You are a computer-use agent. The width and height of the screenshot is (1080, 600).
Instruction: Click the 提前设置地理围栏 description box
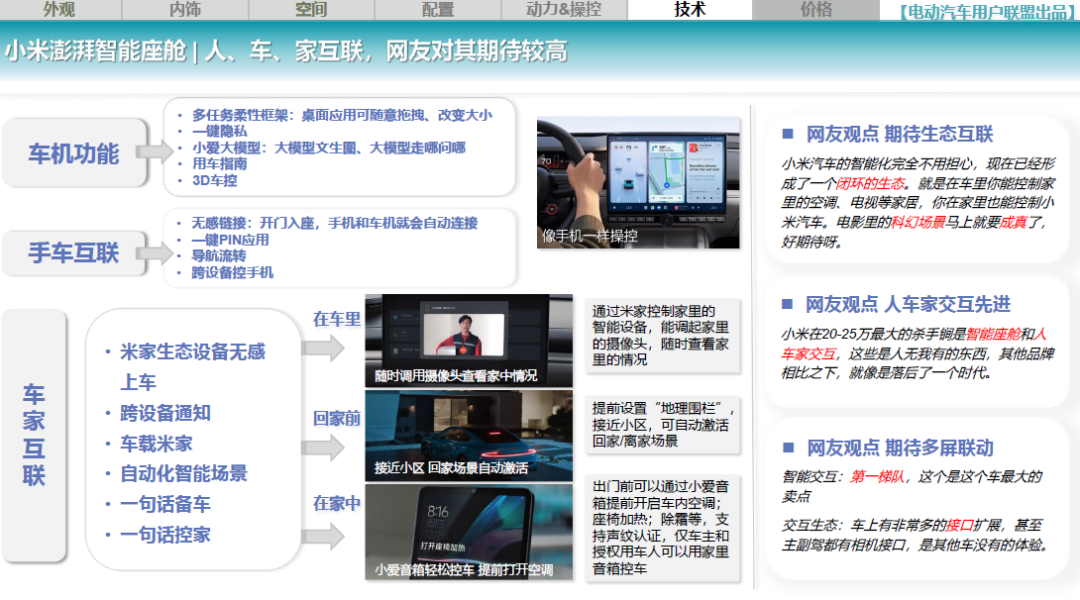[663, 424]
